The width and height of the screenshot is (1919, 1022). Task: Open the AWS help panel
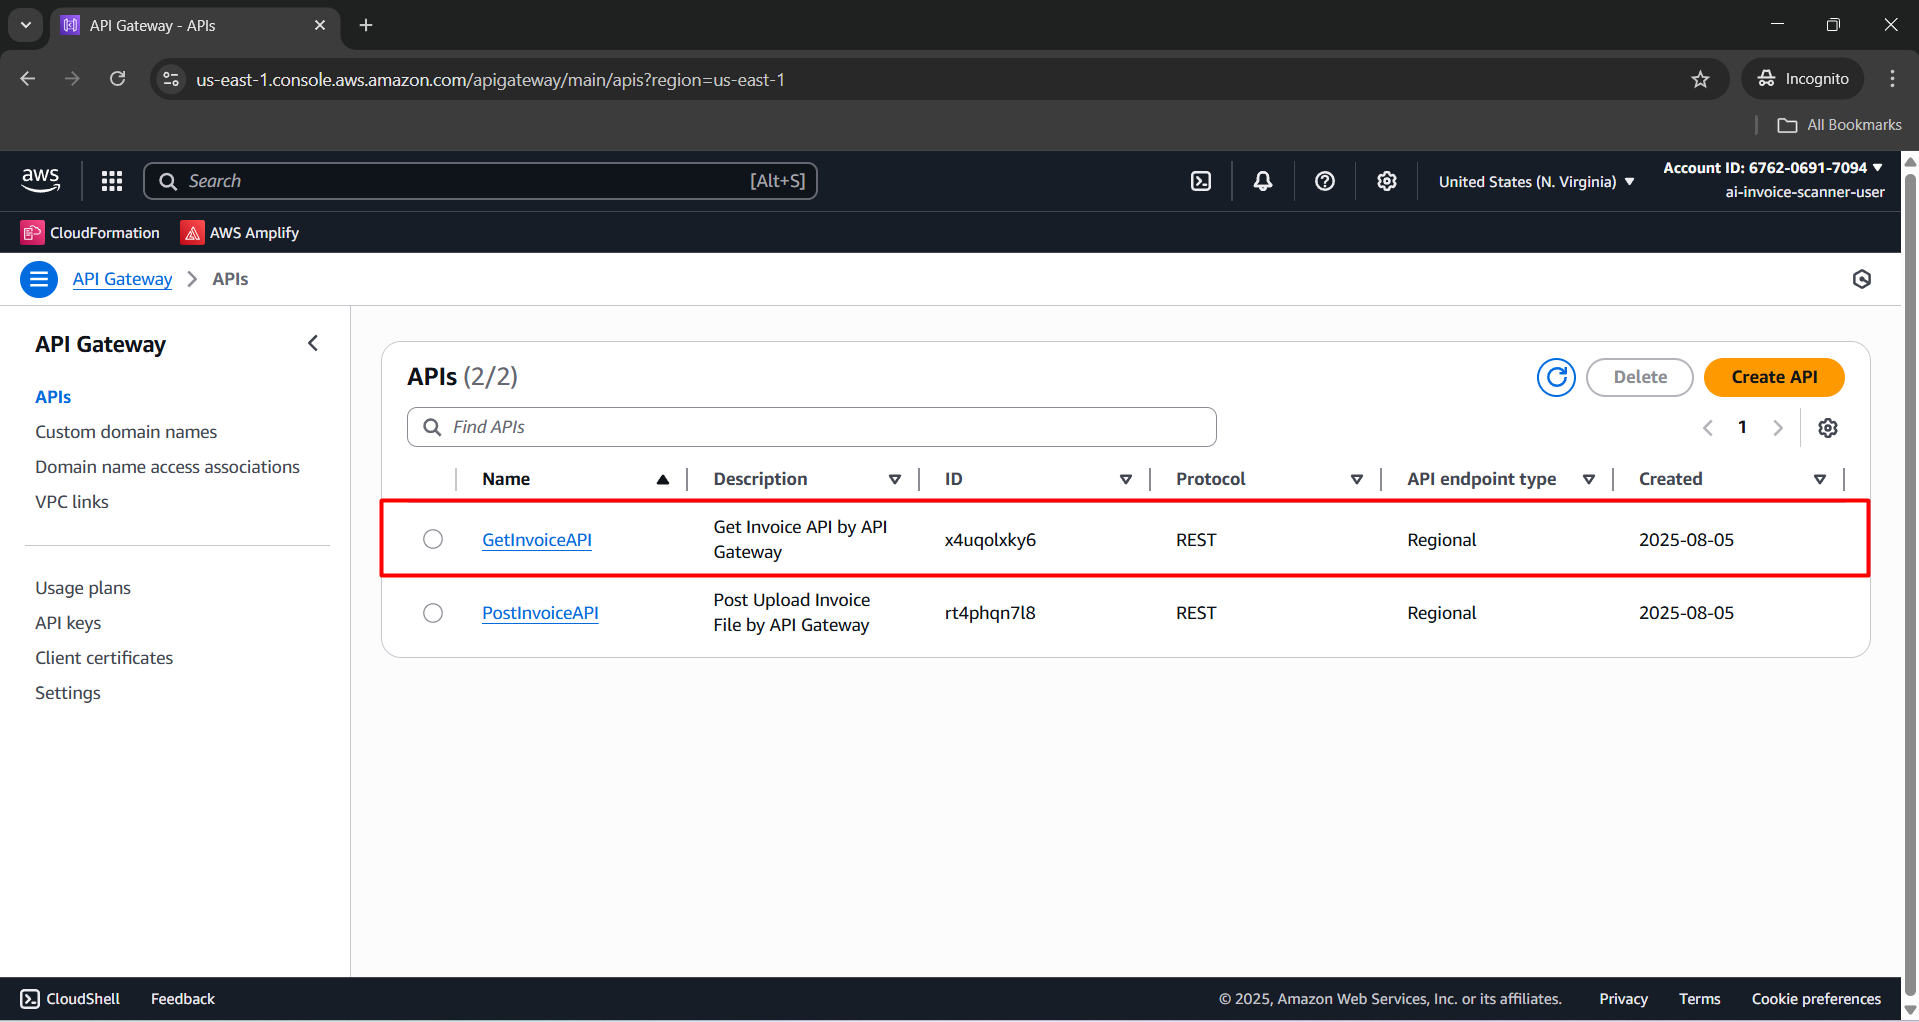1324,181
